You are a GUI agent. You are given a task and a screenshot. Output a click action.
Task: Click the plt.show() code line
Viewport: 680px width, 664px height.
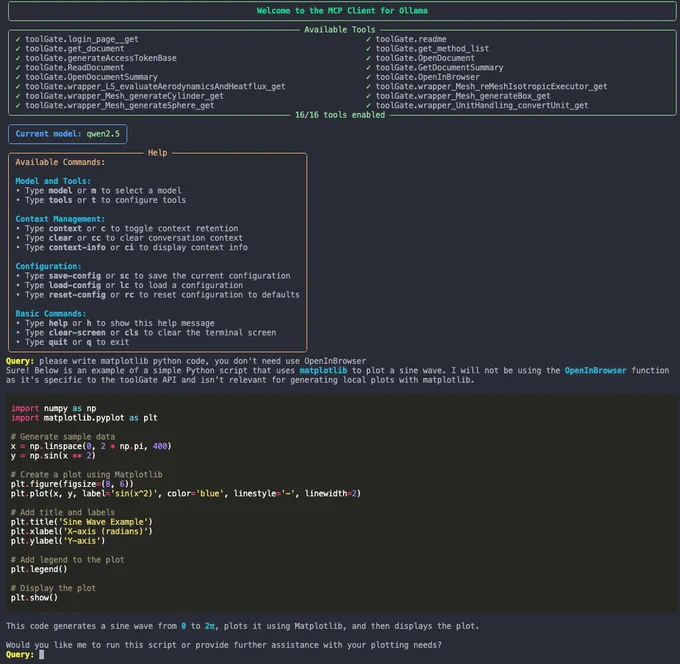34,598
